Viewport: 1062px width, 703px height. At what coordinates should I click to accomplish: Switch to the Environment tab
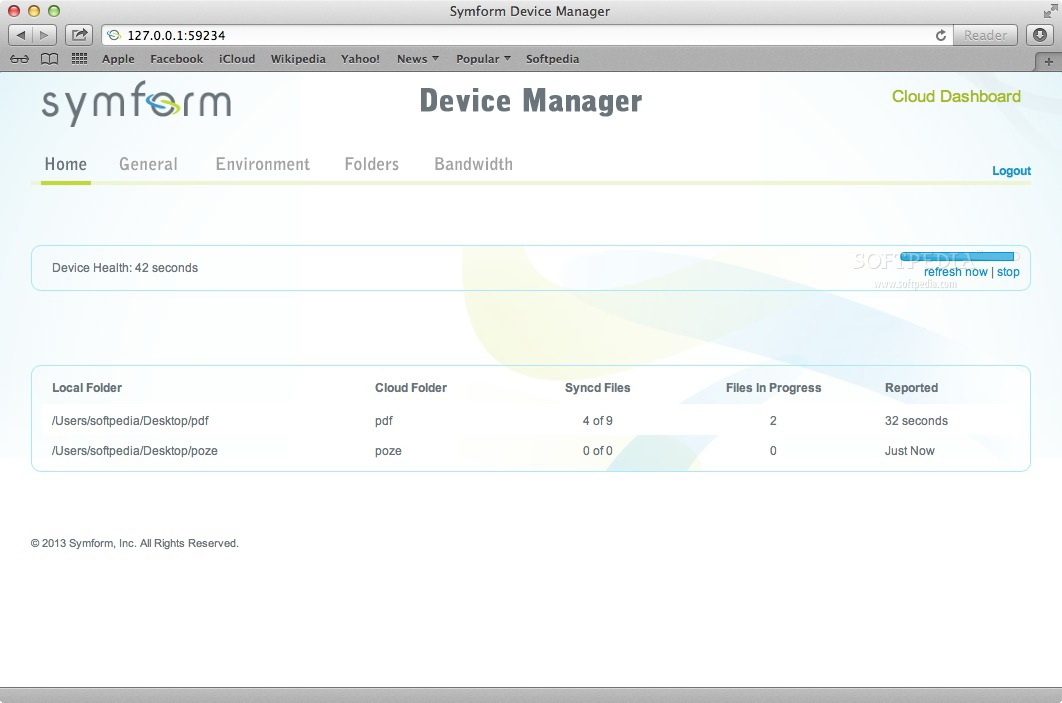point(263,164)
